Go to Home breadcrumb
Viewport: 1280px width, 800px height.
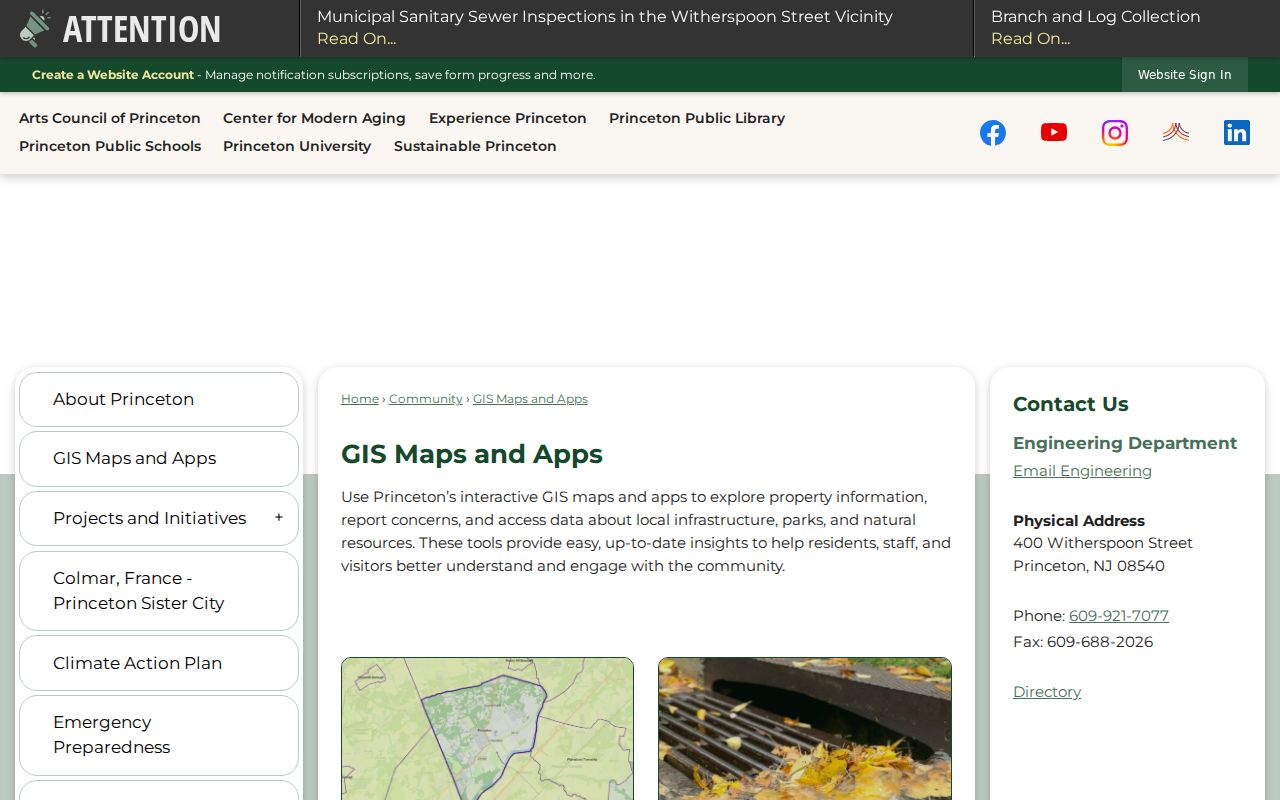click(x=360, y=399)
